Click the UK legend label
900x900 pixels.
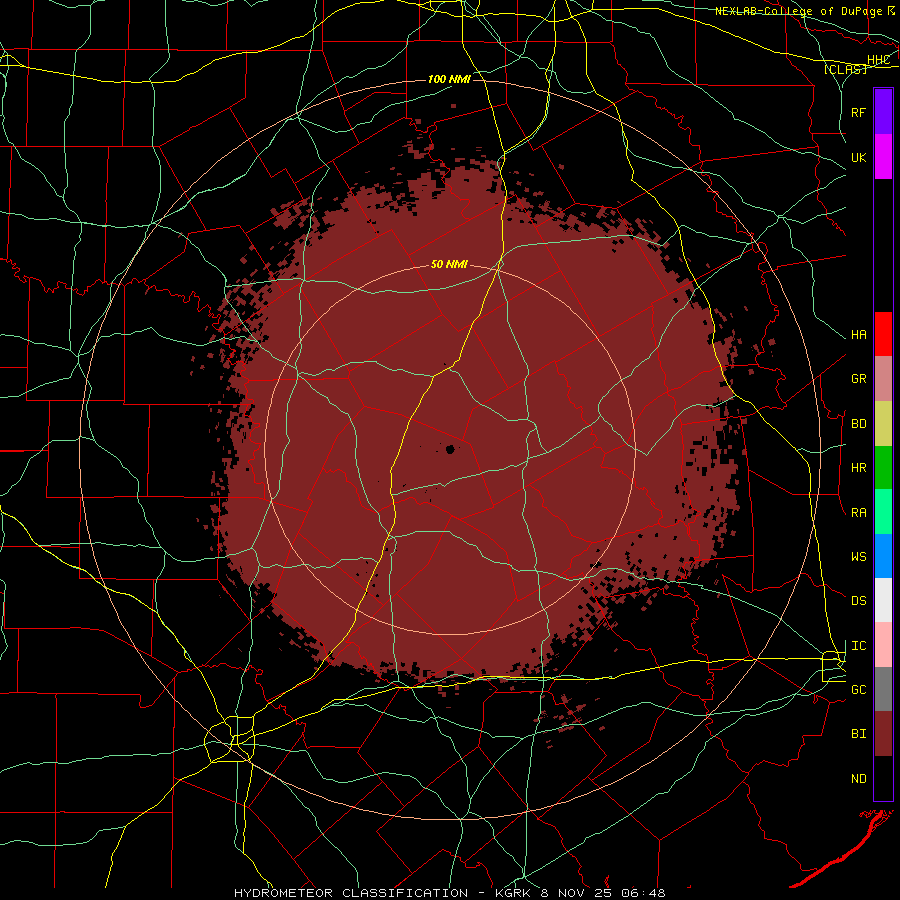(859, 157)
